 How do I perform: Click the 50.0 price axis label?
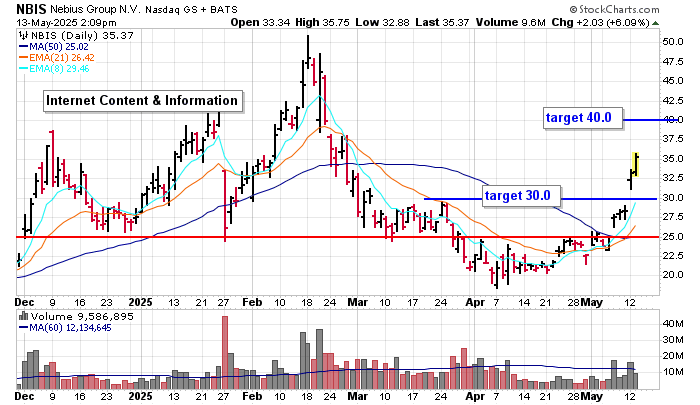click(673, 42)
